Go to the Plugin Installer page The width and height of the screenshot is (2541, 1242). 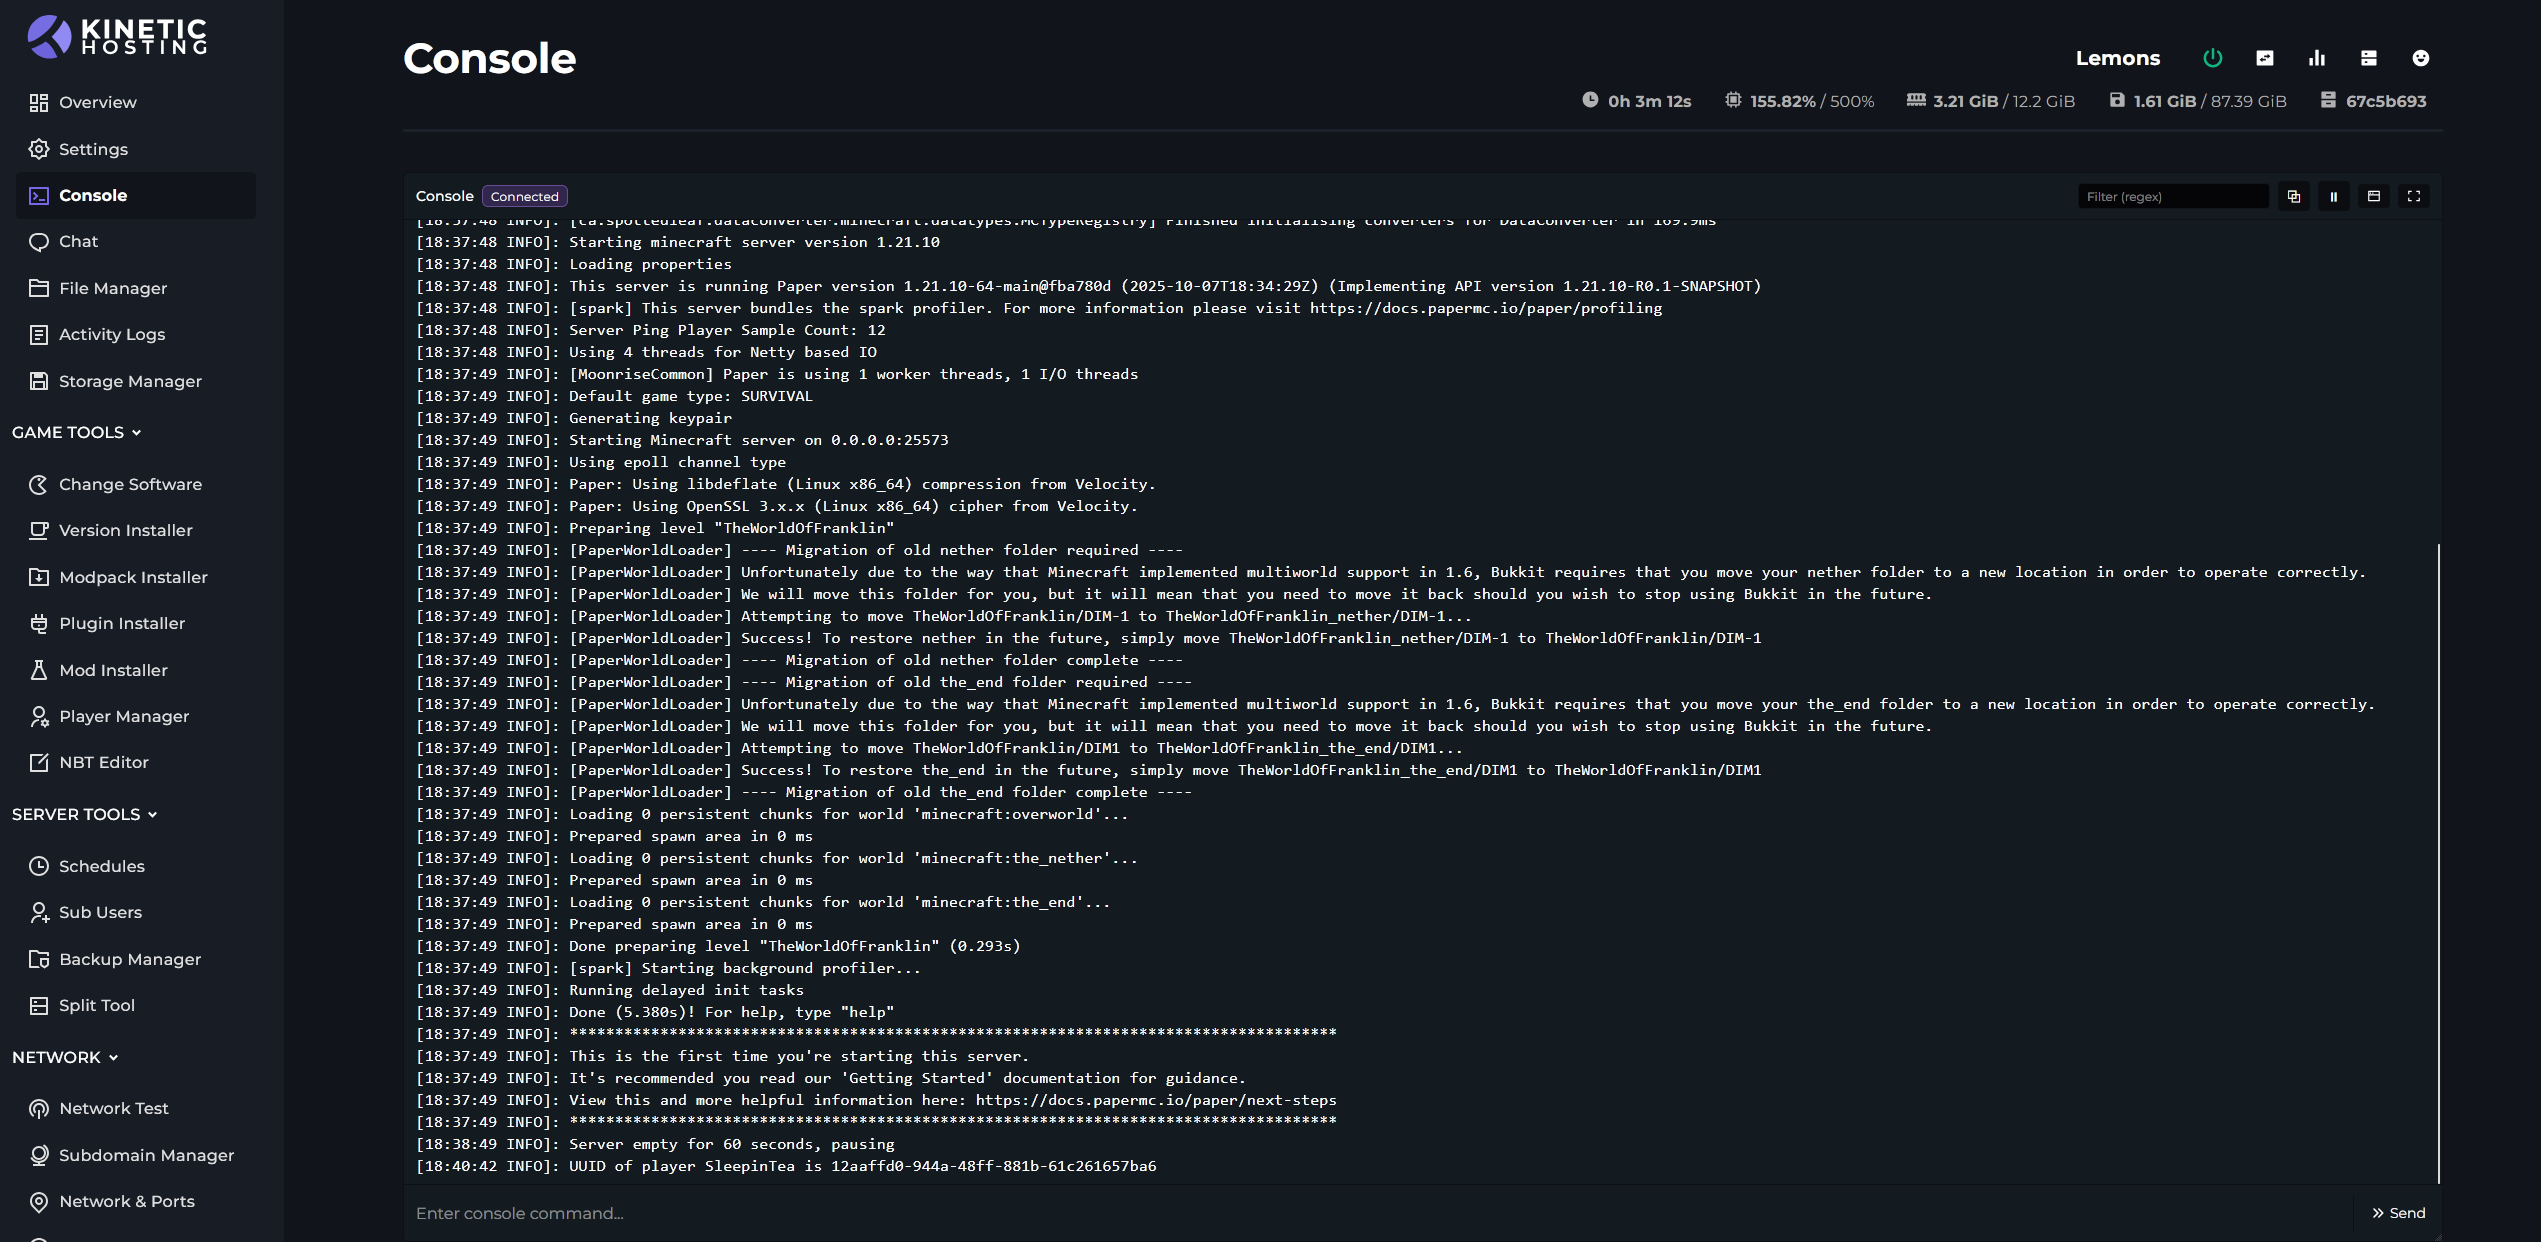(121, 623)
